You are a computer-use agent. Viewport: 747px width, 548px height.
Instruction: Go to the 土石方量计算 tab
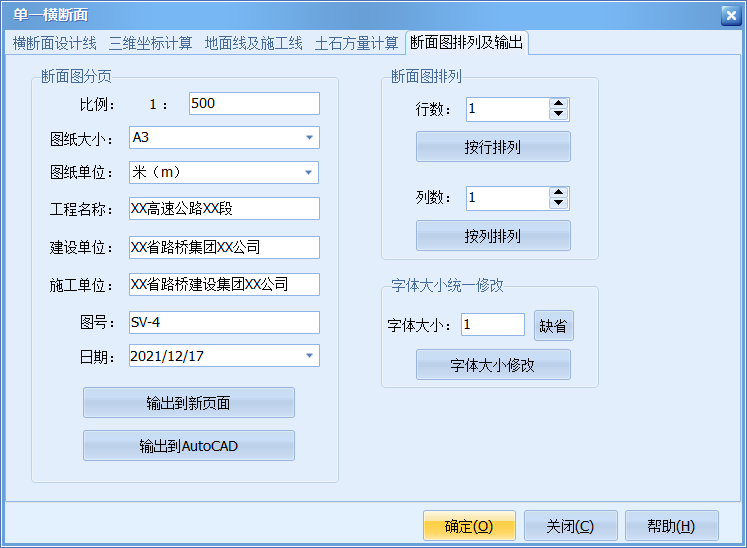pos(356,43)
